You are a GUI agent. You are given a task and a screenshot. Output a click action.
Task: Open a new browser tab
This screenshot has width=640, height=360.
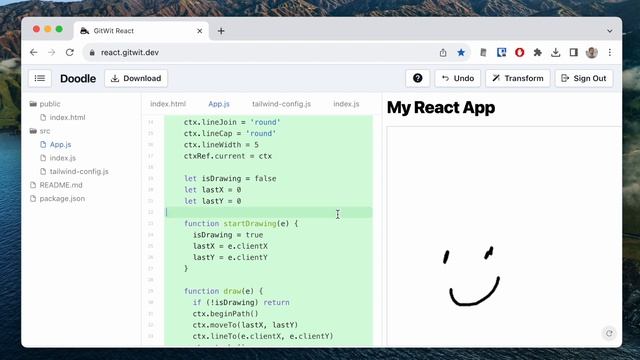[x=221, y=31]
